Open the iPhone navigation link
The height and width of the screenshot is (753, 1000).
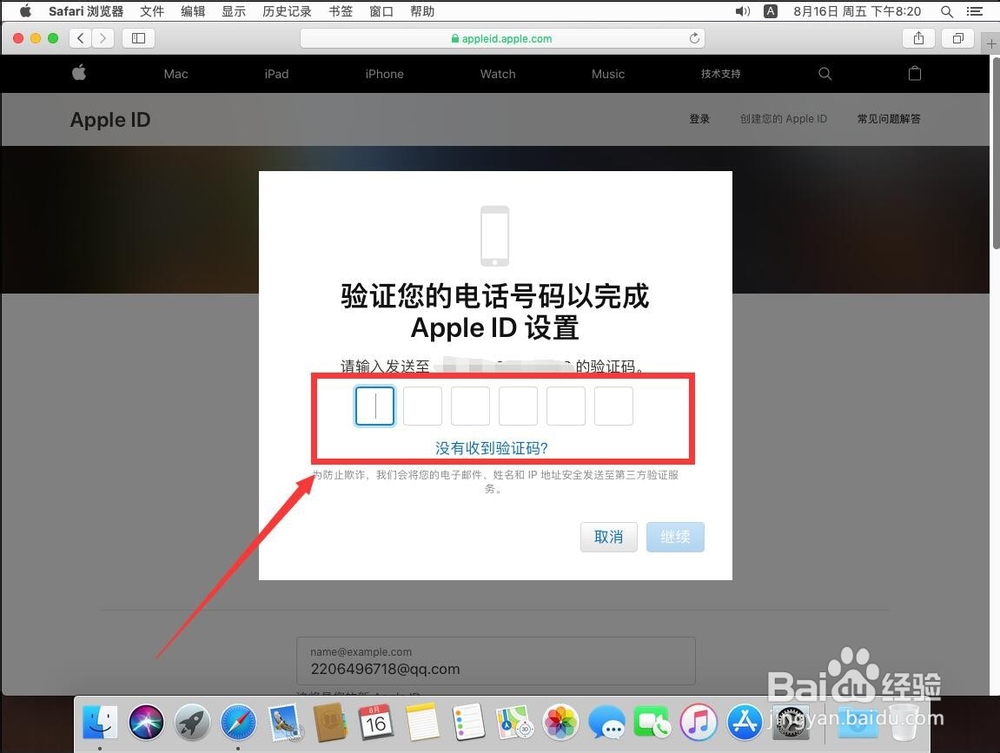(x=384, y=74)
